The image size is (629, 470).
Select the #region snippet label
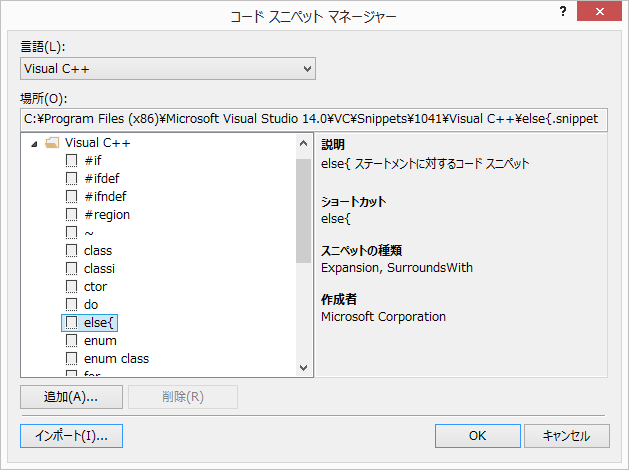point(107,215)
